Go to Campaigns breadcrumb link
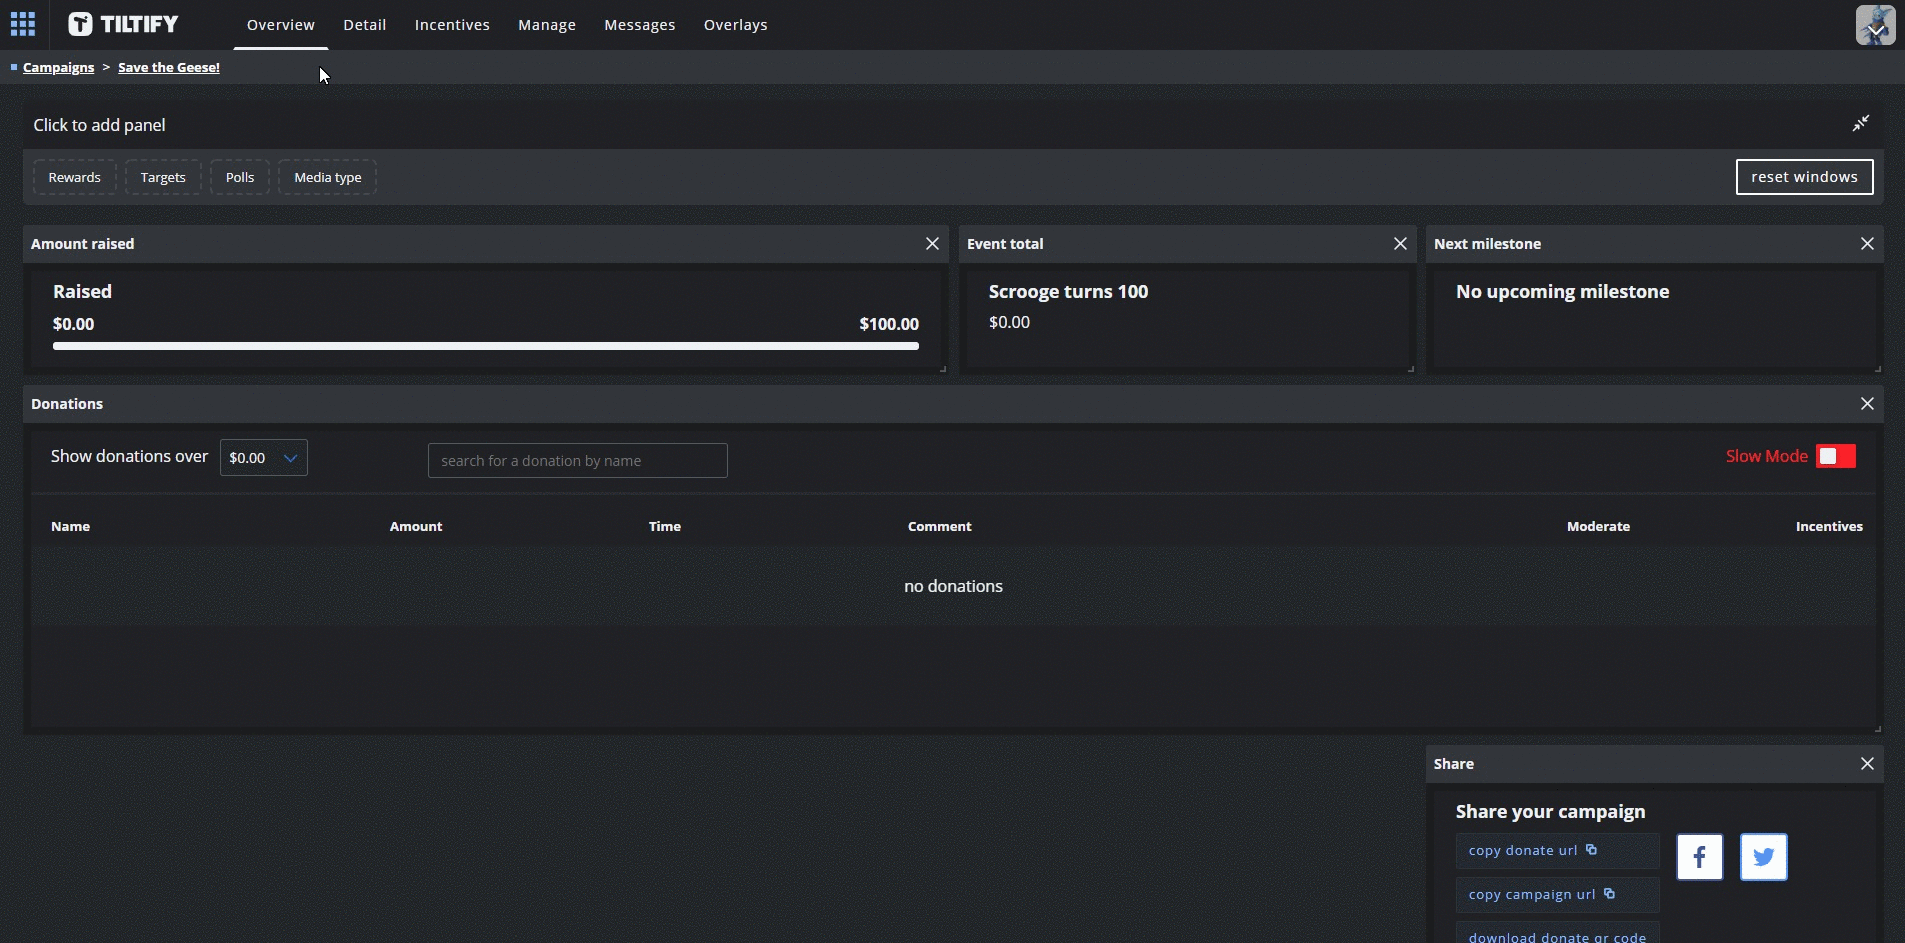The image size is (1905, 943). click(x=59, y=67)
